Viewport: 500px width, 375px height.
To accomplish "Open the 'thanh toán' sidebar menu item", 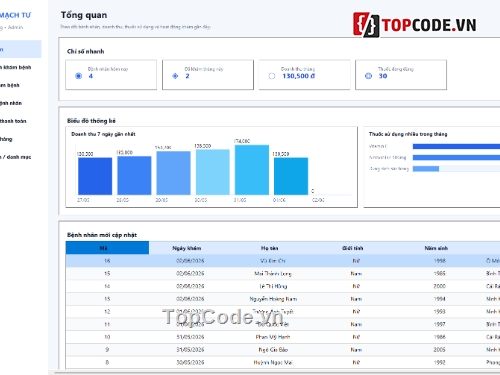I will click(13, 121).
